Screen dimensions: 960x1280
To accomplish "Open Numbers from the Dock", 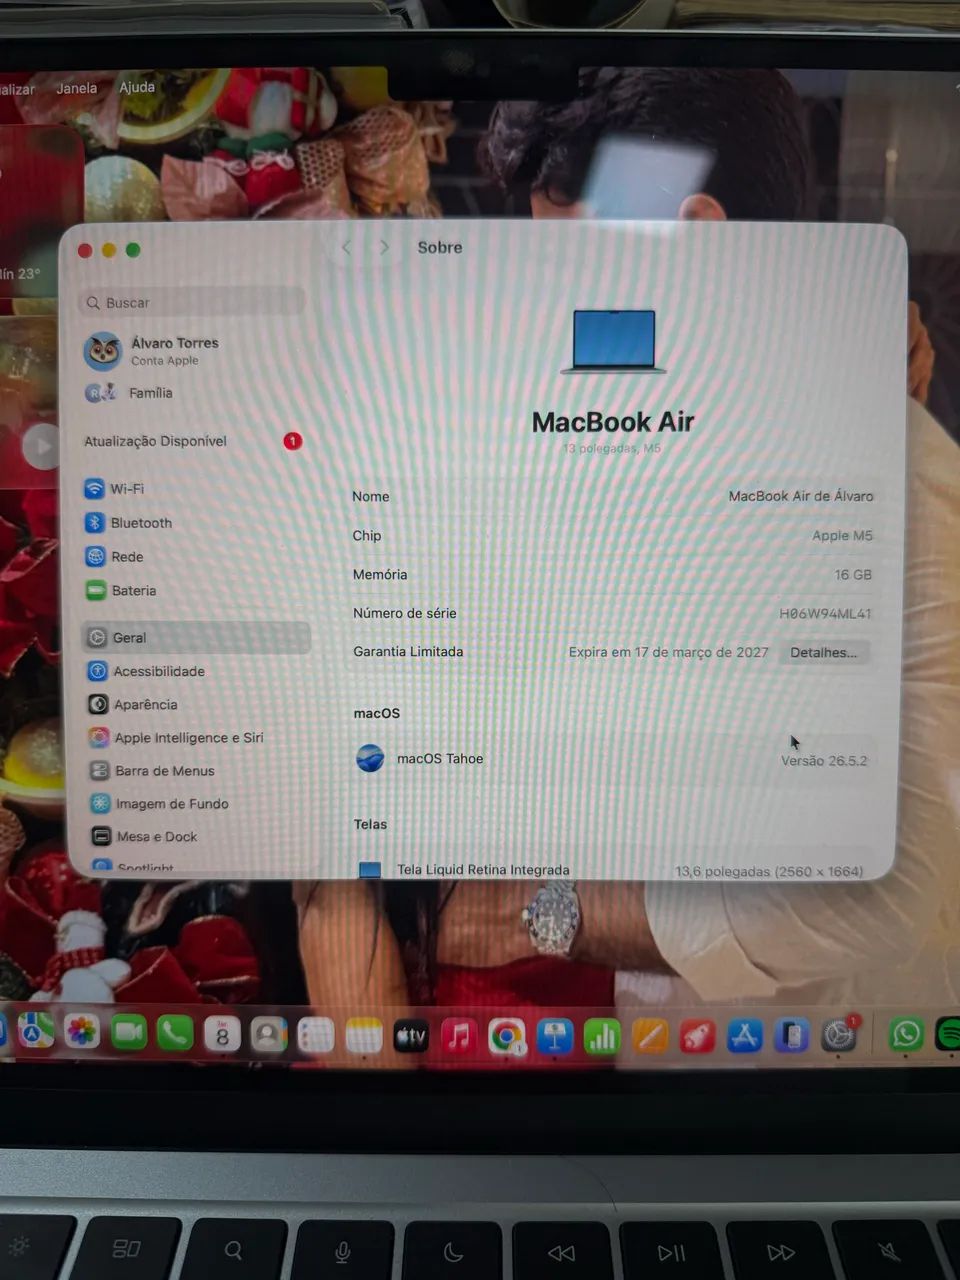I will 602,1037.
